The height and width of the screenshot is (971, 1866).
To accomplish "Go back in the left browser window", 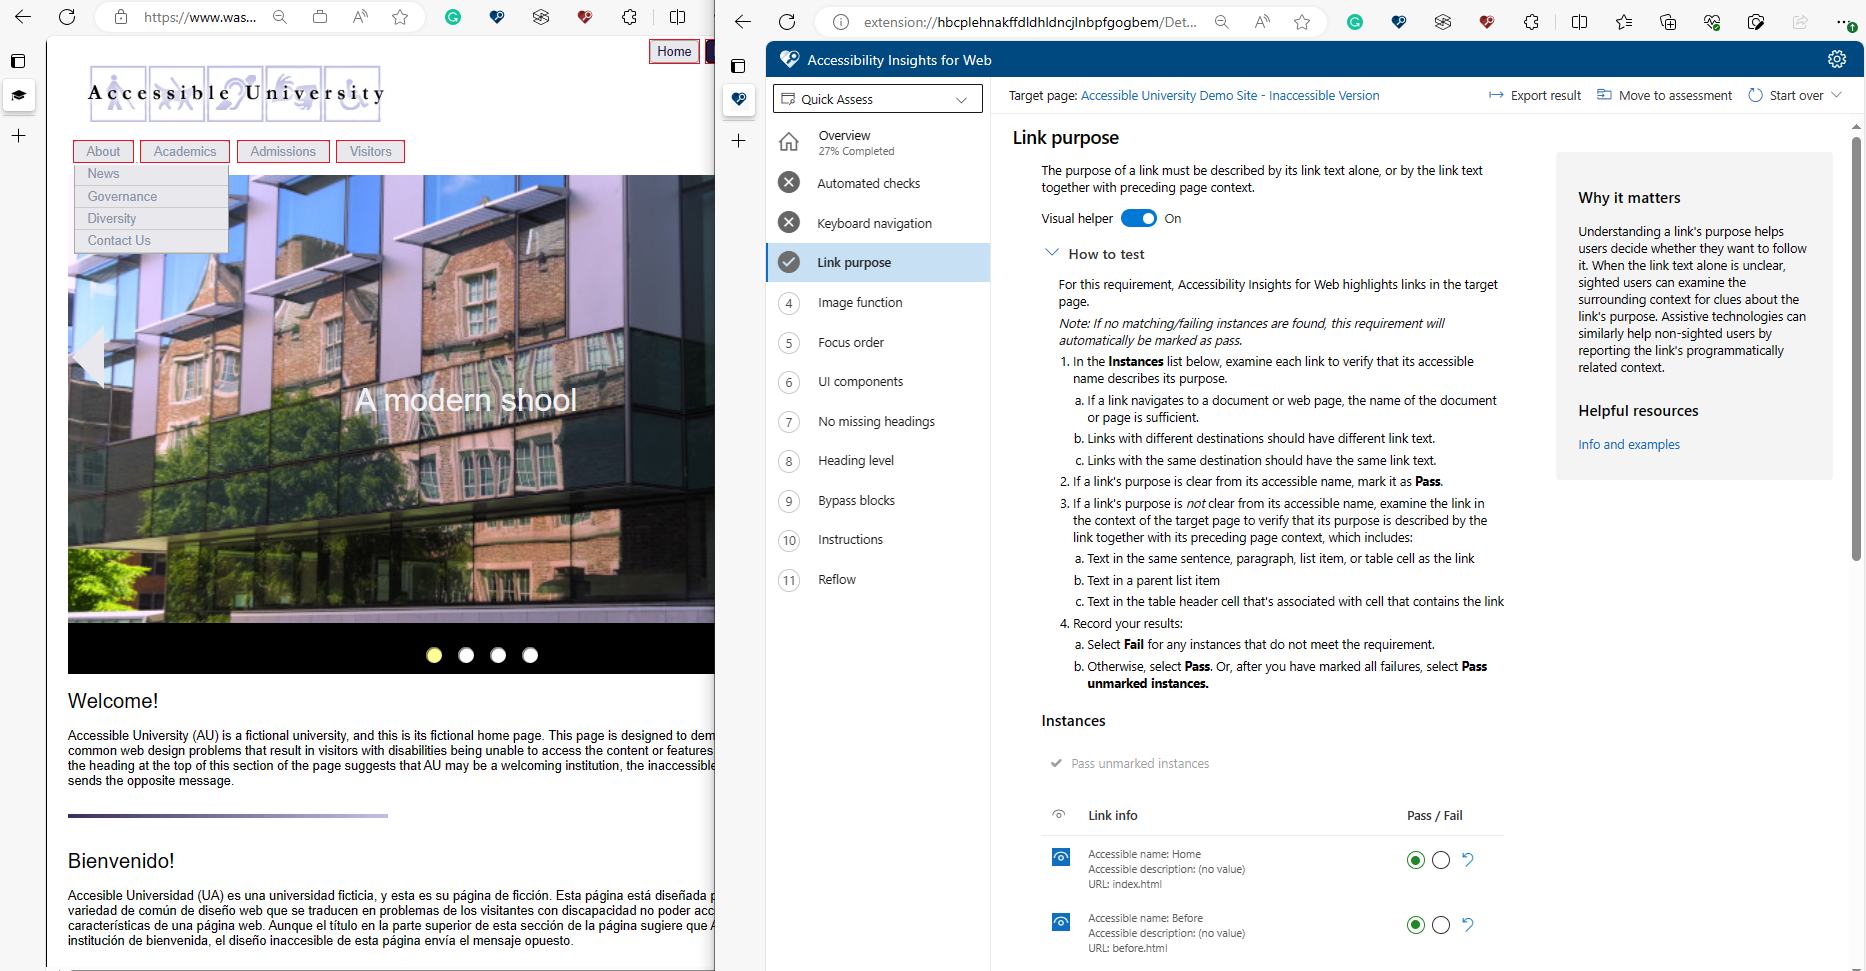I will (23, 17).
